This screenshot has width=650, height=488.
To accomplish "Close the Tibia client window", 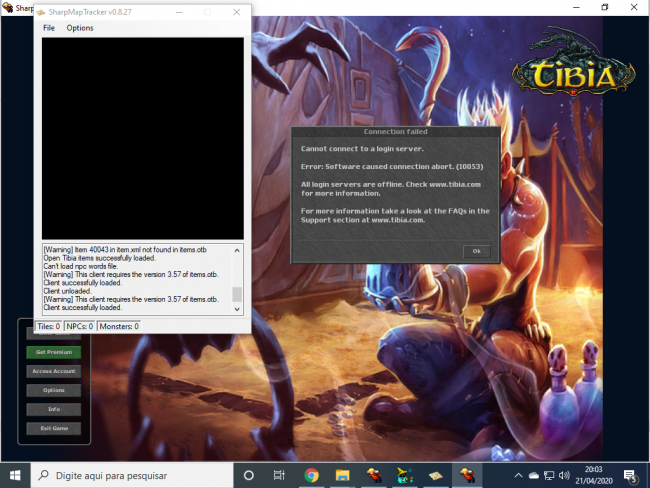I will click(x=634, y=7).
